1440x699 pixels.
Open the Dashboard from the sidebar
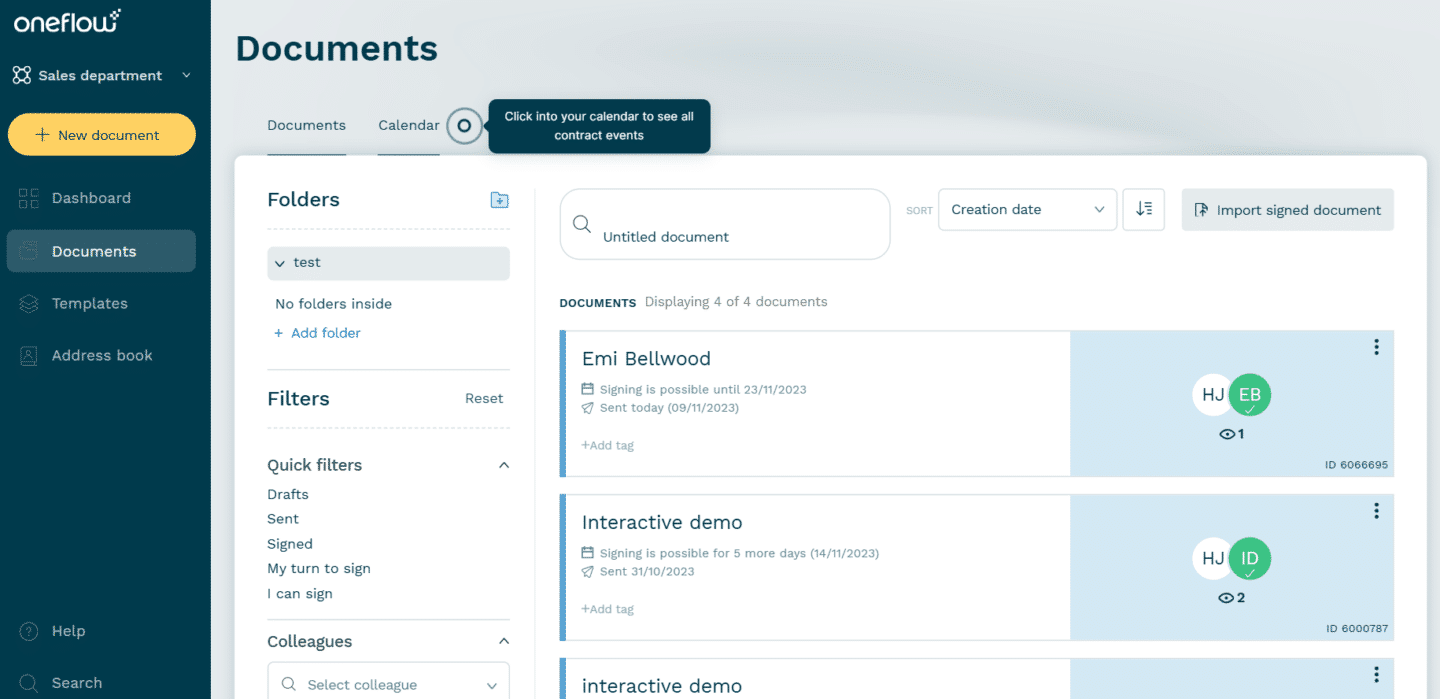click(x=89, y=197)
